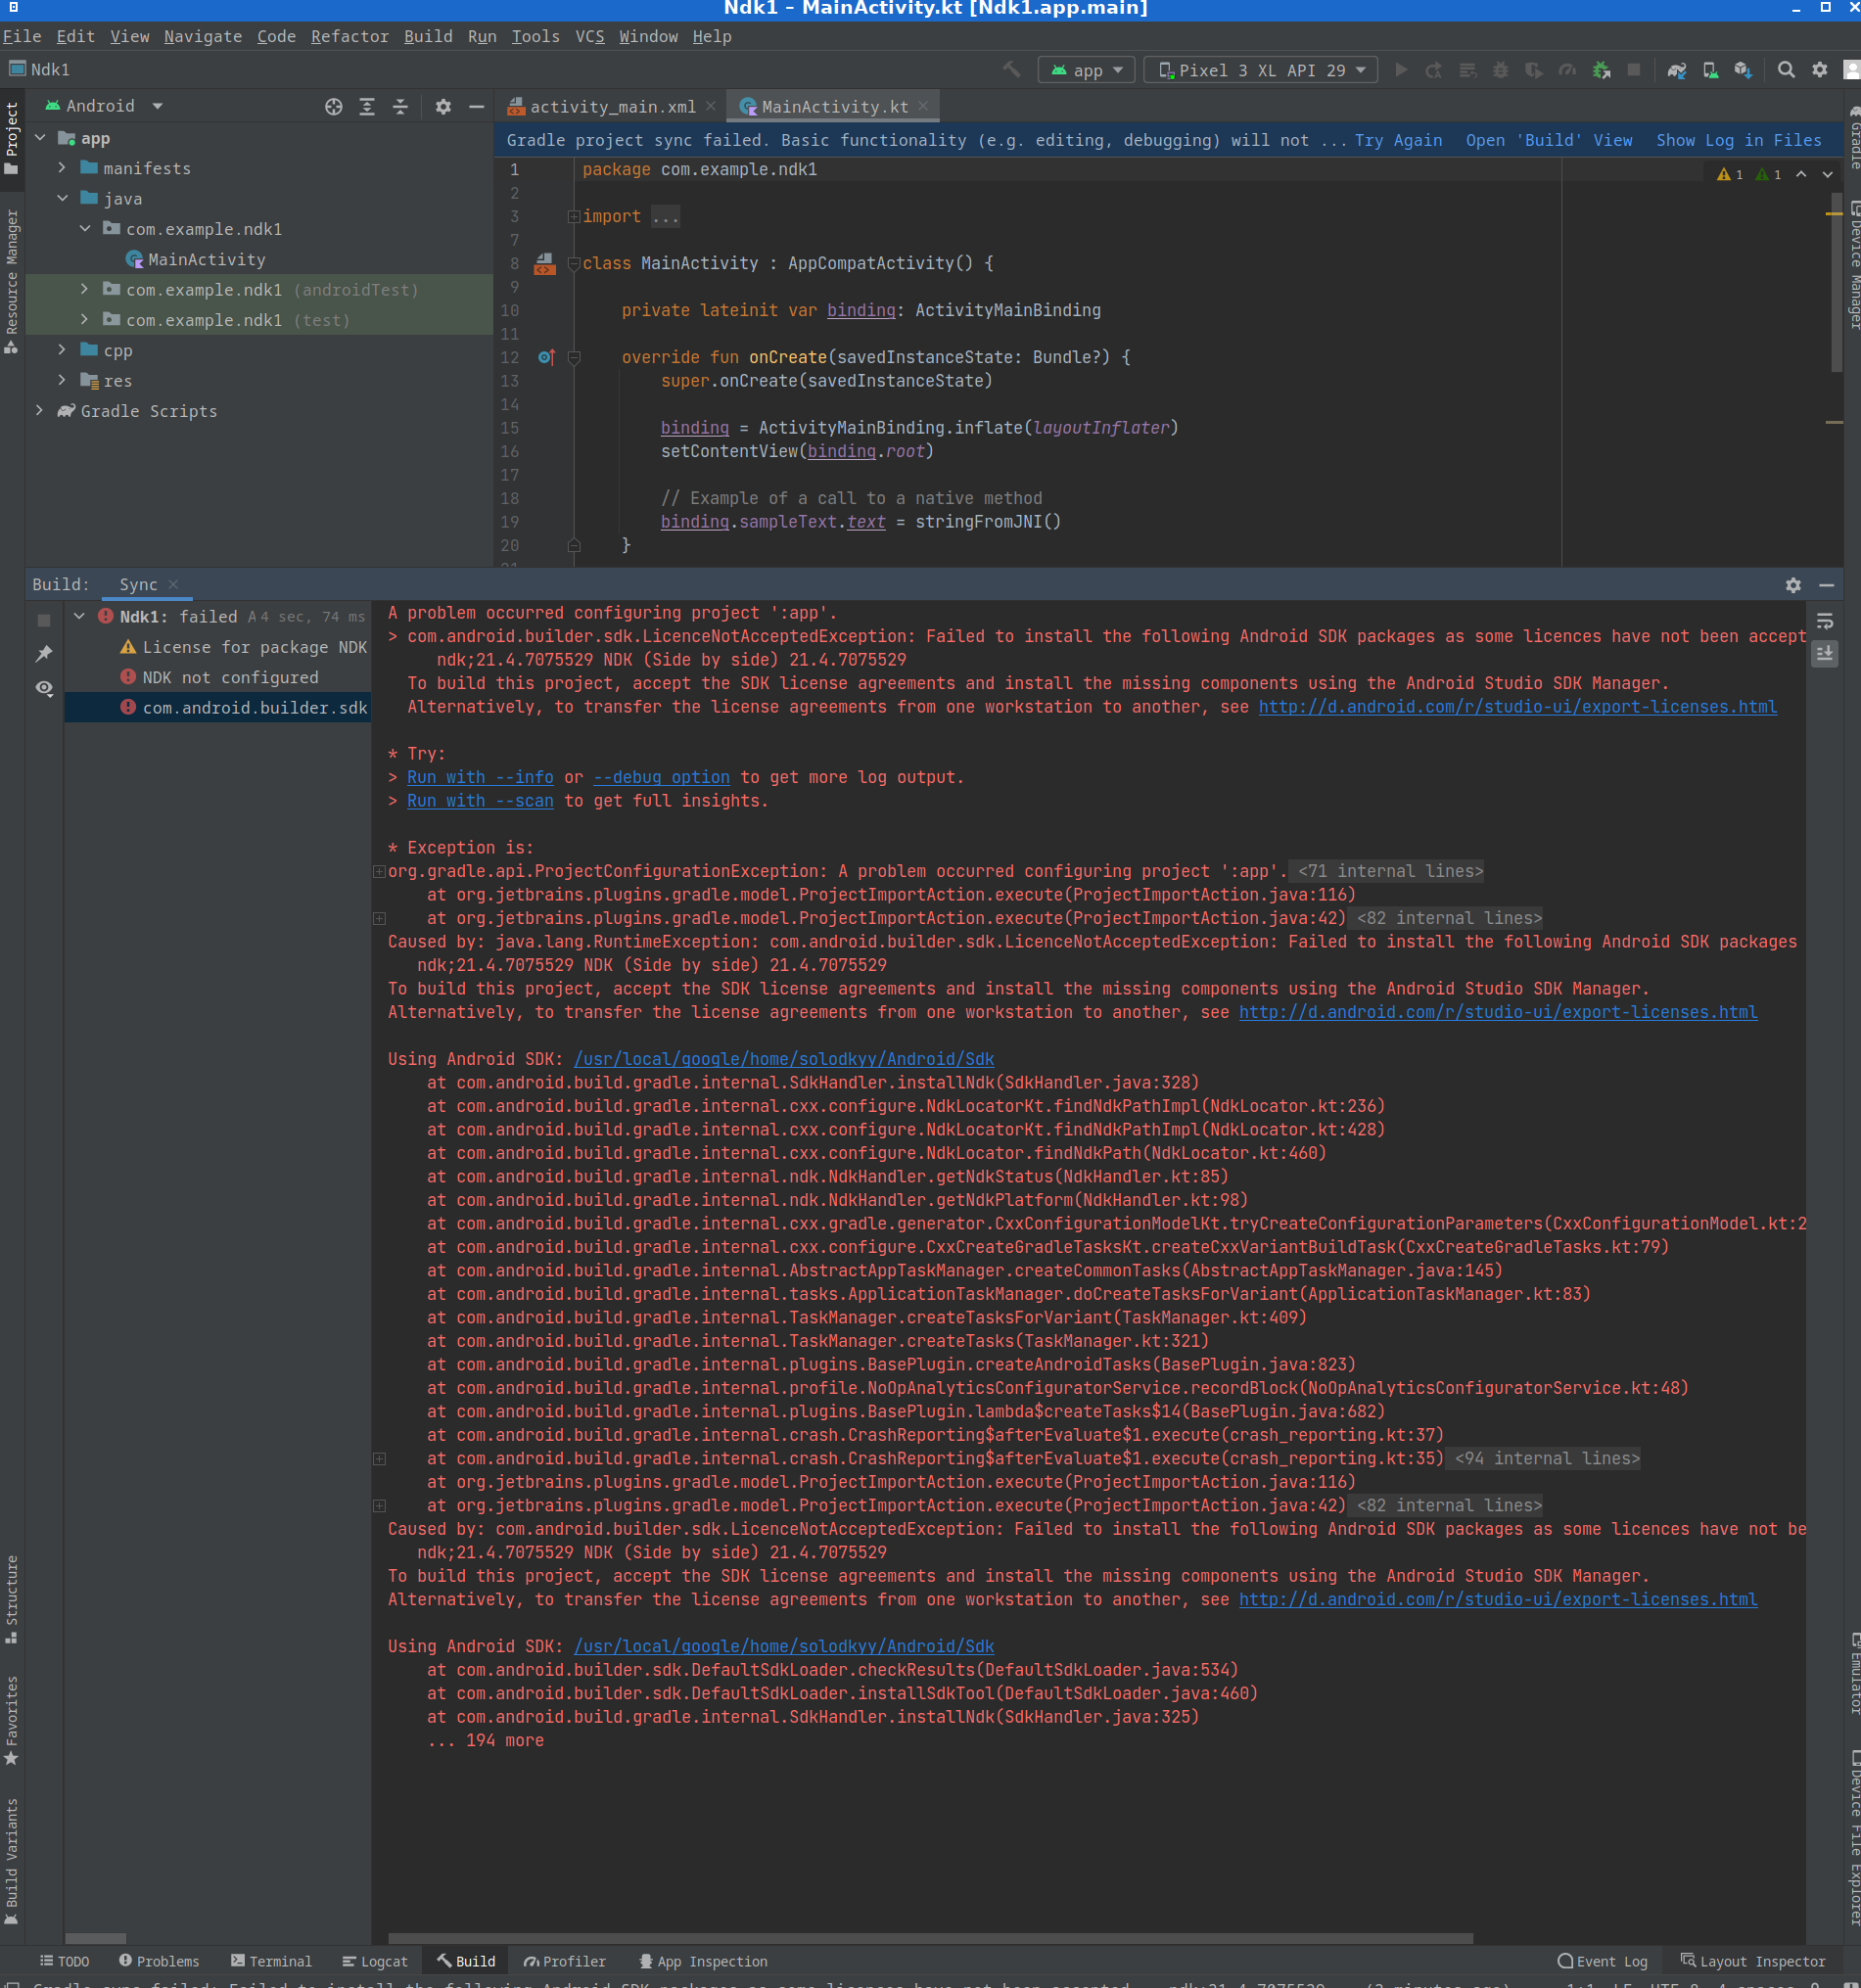The height and width of the screenshot is (1988, 1861).
Task: Expand the Gradle Scripts node
Action: (39, 411)
